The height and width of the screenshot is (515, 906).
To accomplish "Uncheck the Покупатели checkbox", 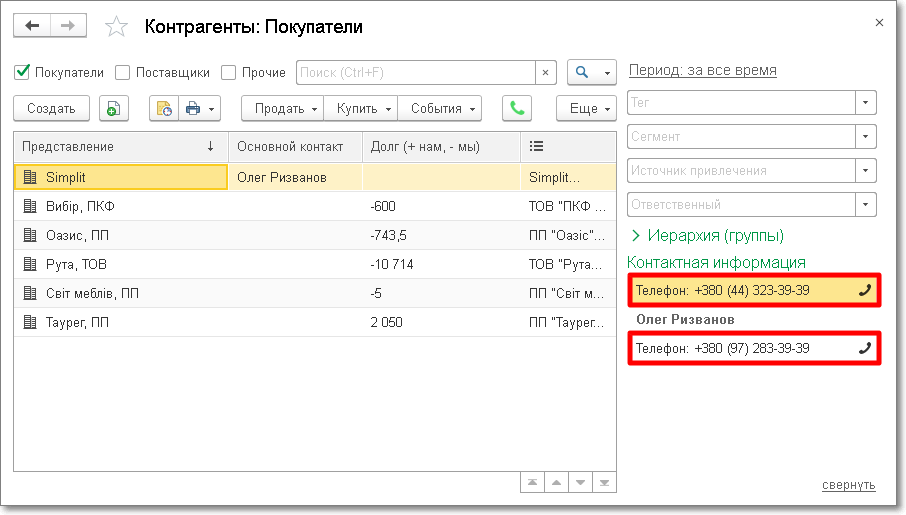I will pyautogui.click(x=22, y=72).
